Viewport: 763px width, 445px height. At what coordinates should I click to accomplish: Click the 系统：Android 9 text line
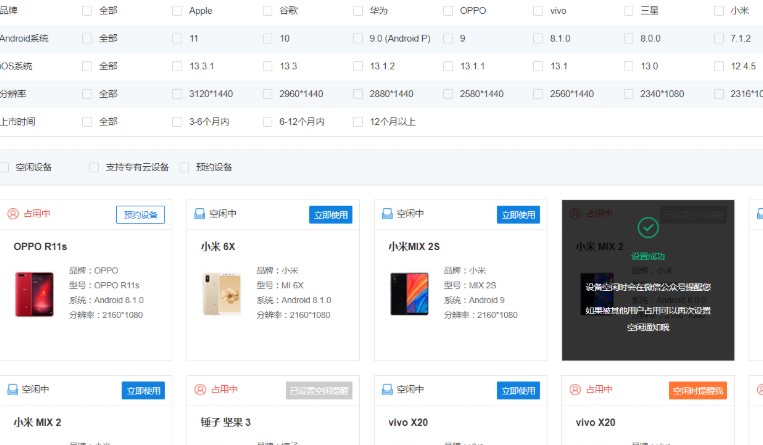pos(474,300)
